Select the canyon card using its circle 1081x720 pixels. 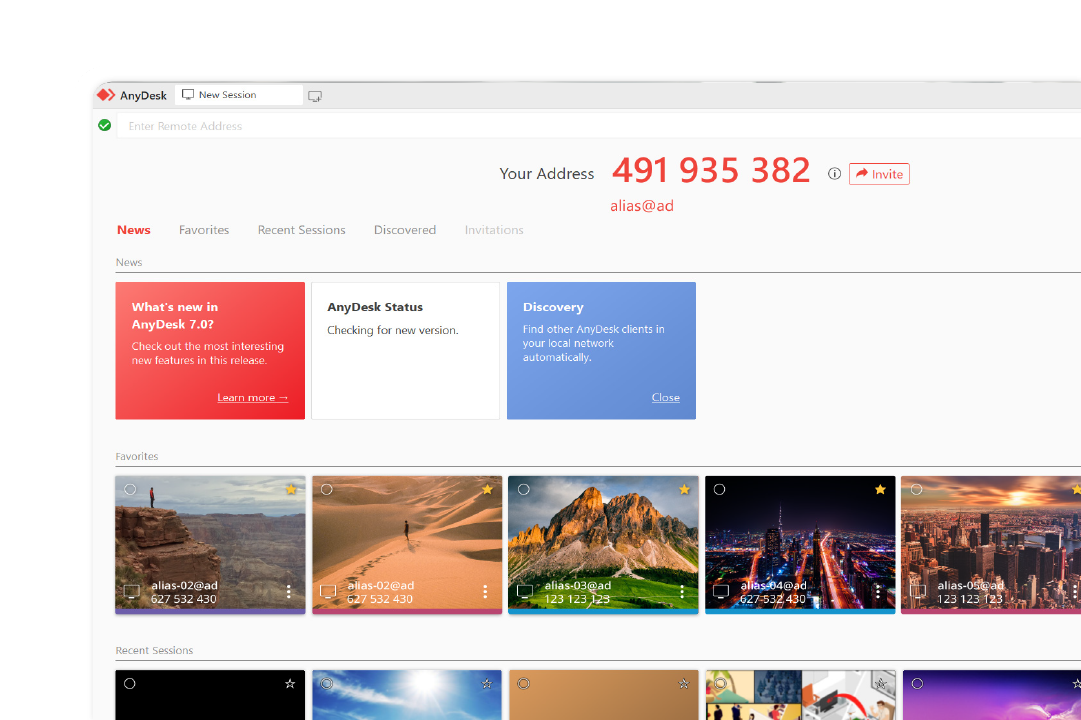[x=130, y=490]
